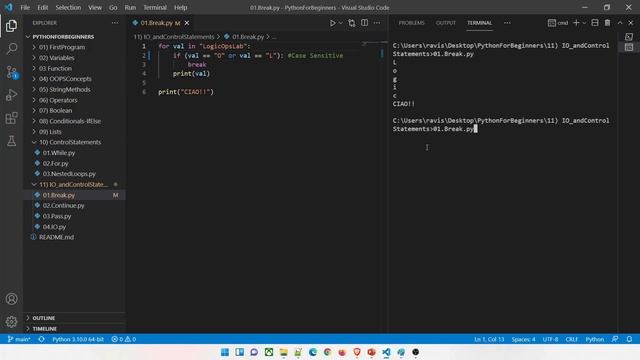Select the cmd terminal label
This screenshot has height=360, width=640.
pyautogui.click(x=558, y=23)
